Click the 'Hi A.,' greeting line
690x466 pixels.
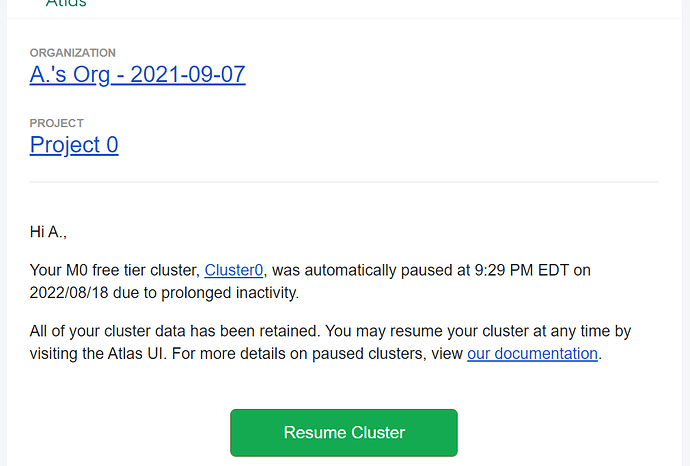pyautogui.click(x=49, y=232)
